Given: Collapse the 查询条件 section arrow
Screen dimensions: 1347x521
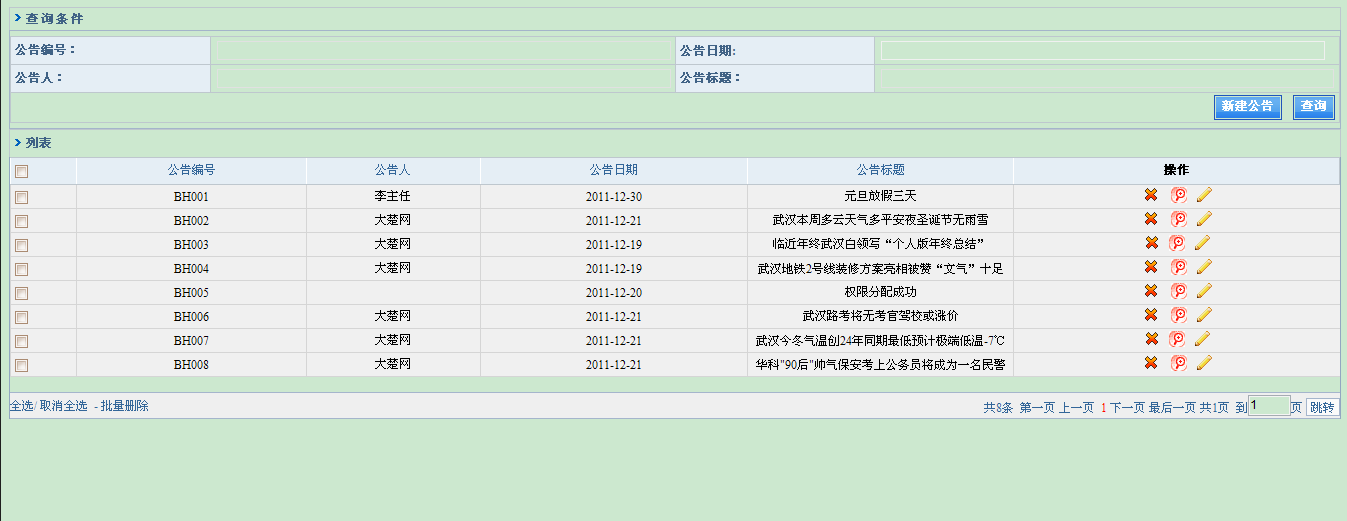Looking at the screenshot, I should 18,18.
